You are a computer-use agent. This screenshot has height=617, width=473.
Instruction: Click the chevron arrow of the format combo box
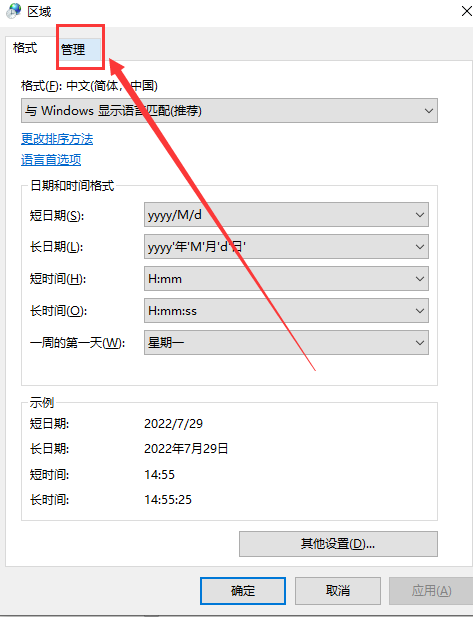(429, 111)
